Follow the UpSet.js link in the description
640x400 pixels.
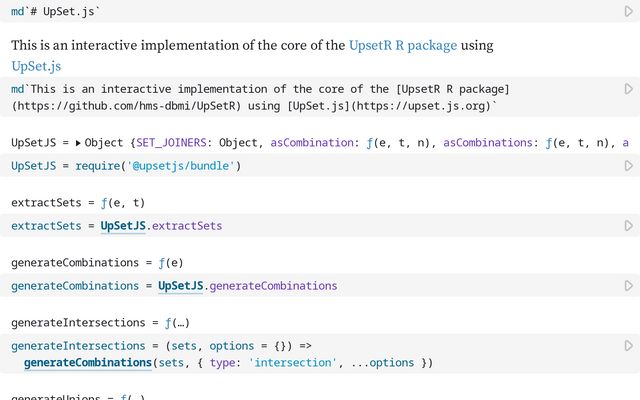point(36,66)
